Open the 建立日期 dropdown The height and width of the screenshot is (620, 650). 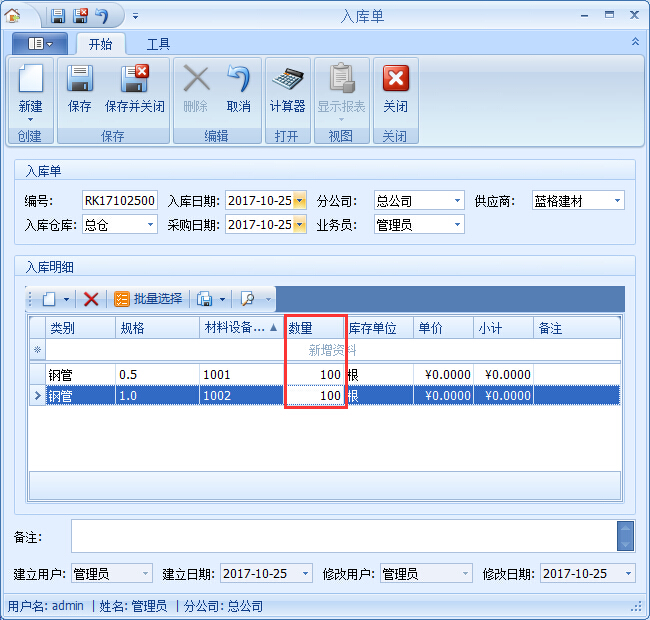click(305, 574)
